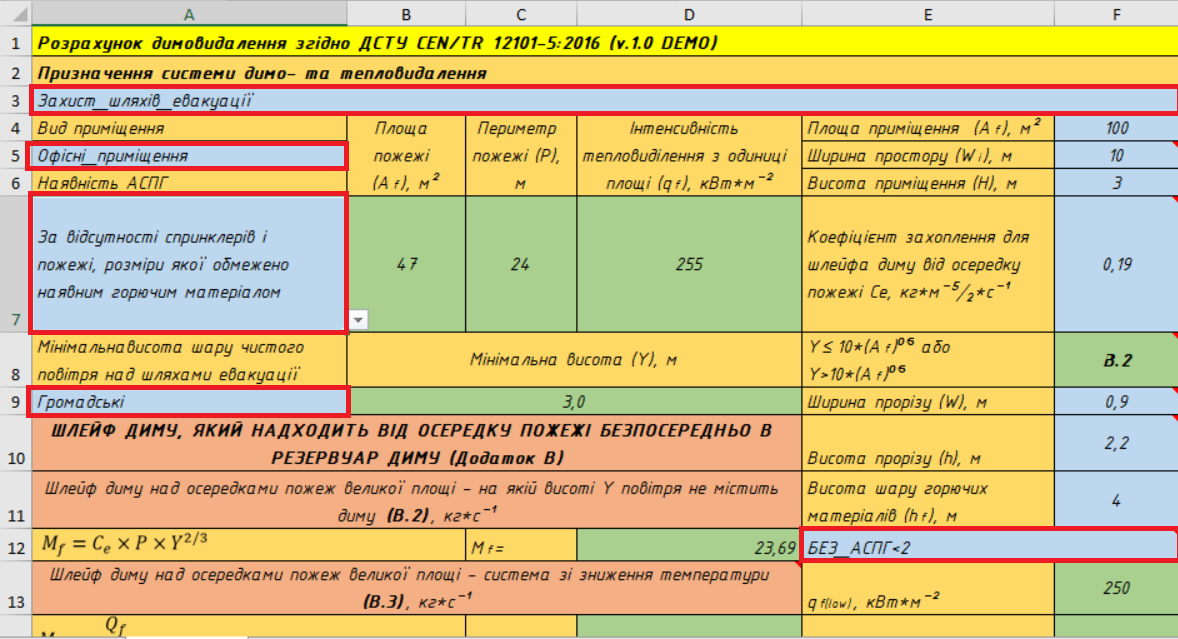Click the space width value 10

coord(1116,156)
